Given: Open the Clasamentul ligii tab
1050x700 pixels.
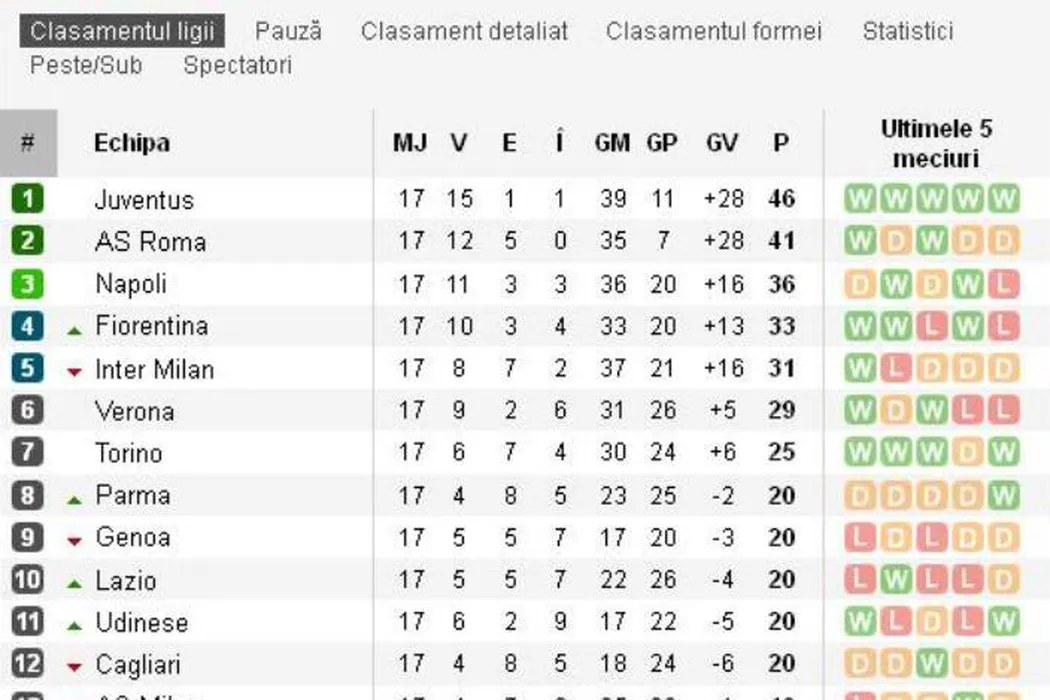Looking at the screenshot, I should (122, 31).
